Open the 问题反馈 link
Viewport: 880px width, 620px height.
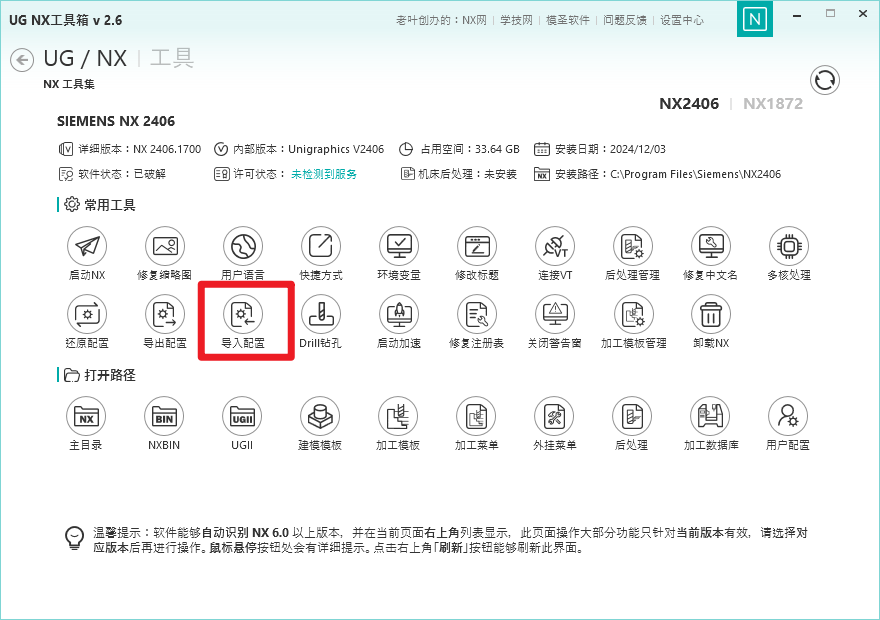tap(625, 20)
